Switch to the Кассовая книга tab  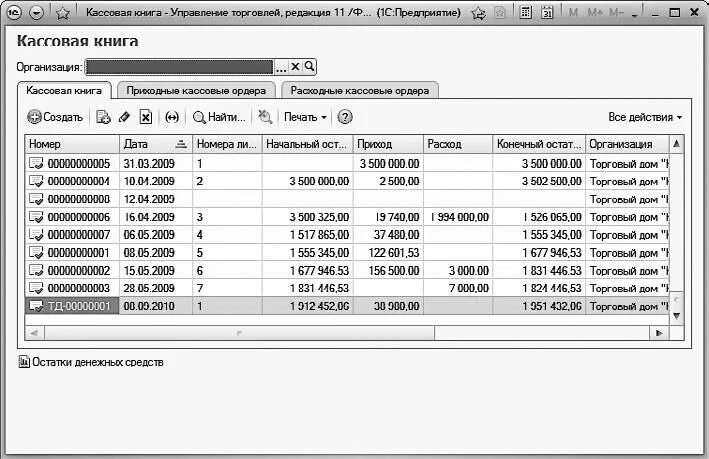pyautogui.click(x=64, y=90)
